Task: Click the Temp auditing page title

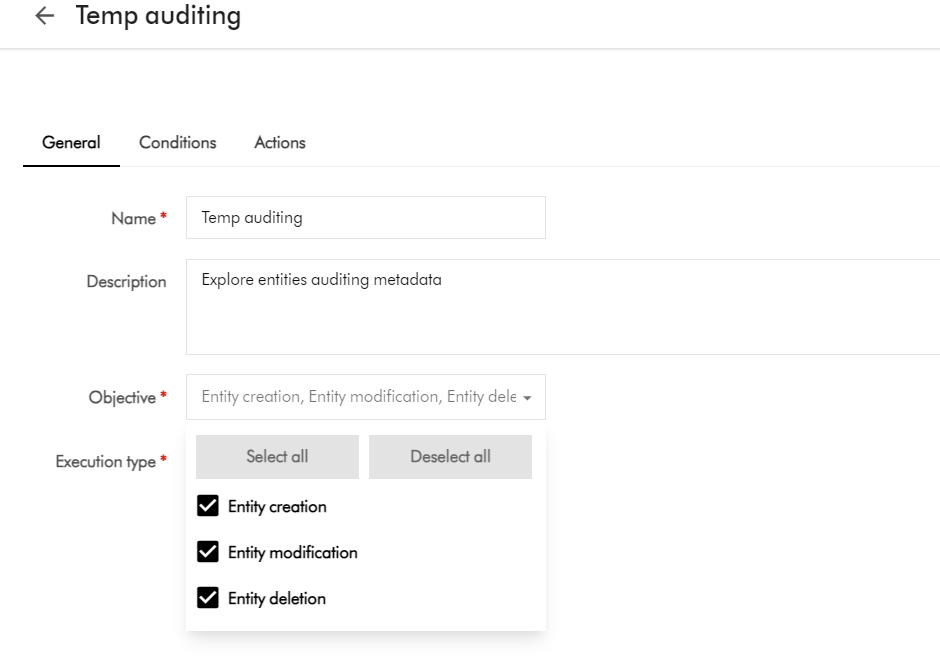Action: pos(158,16)
